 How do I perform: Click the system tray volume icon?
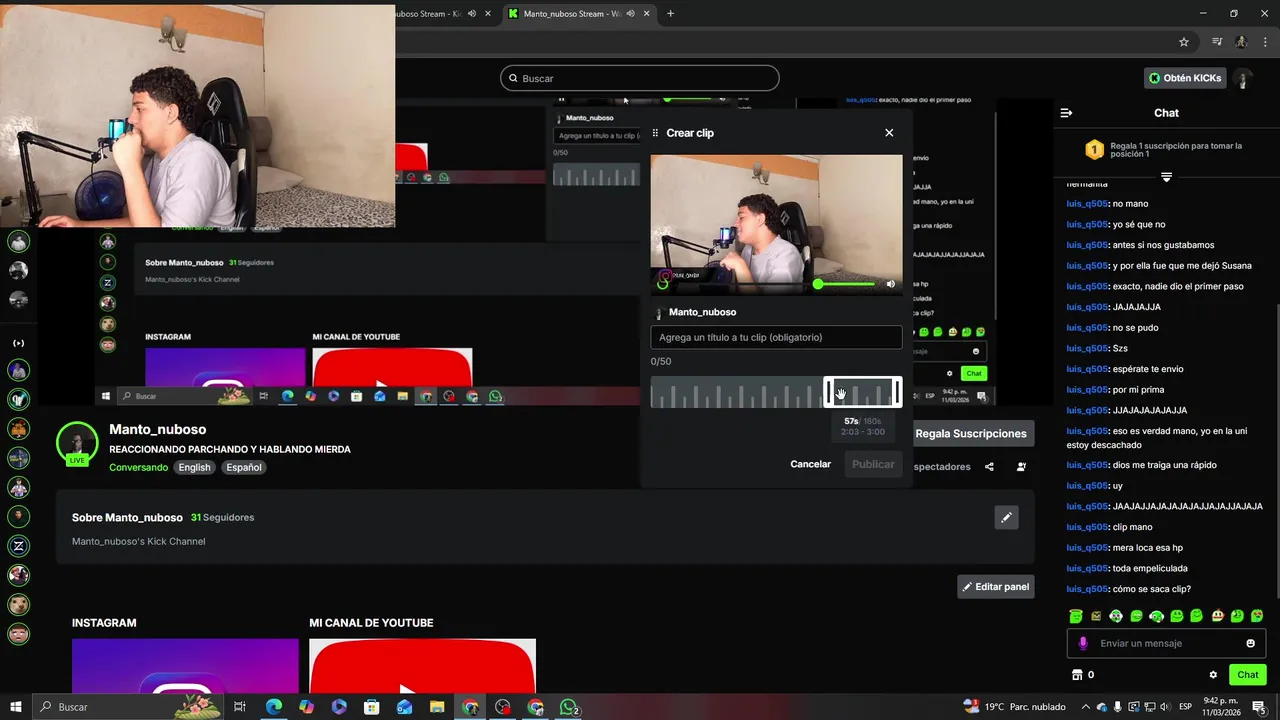(x=1166, y=707)
